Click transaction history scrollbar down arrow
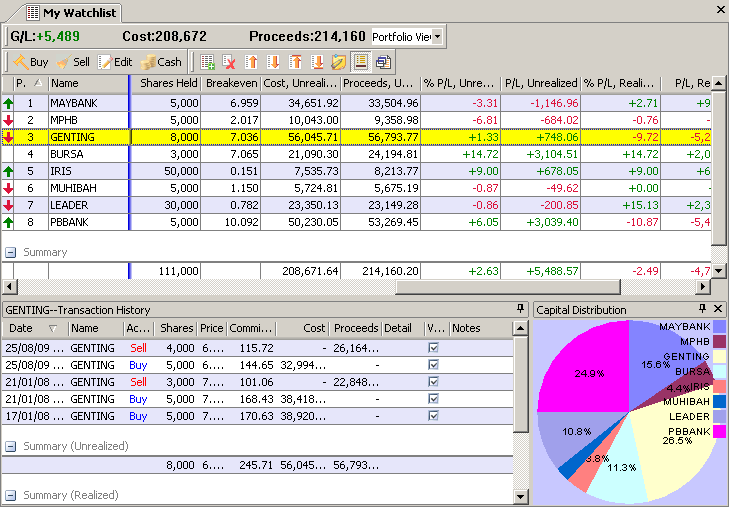The height and width of the screenshot is (507, 729). pos(520,496)
